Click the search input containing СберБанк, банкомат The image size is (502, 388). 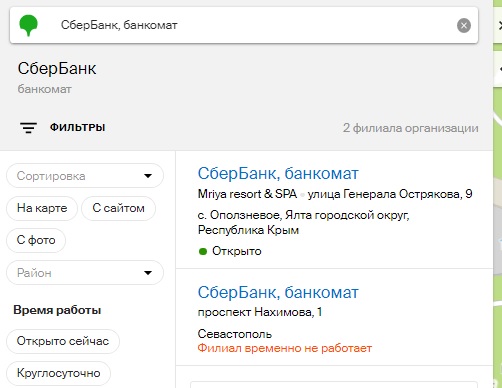pos(244,25)
